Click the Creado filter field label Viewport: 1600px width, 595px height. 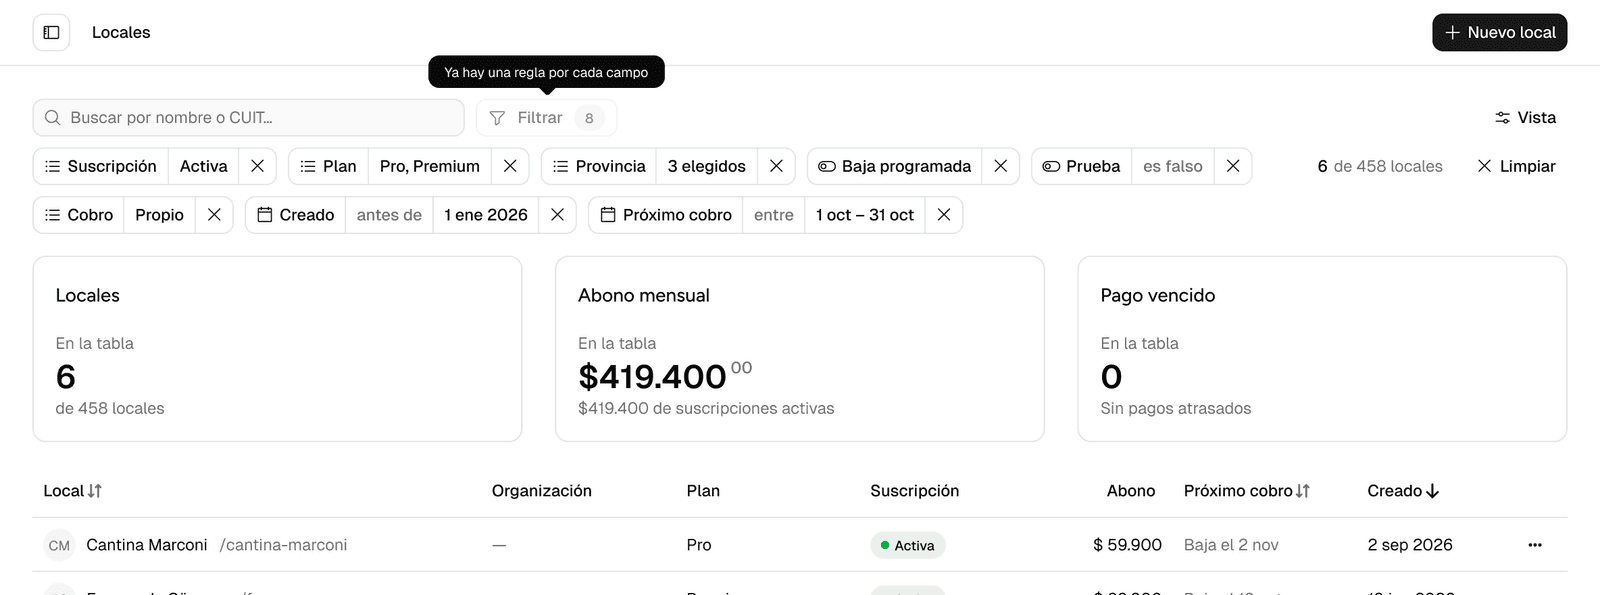[x=296, y=215]
